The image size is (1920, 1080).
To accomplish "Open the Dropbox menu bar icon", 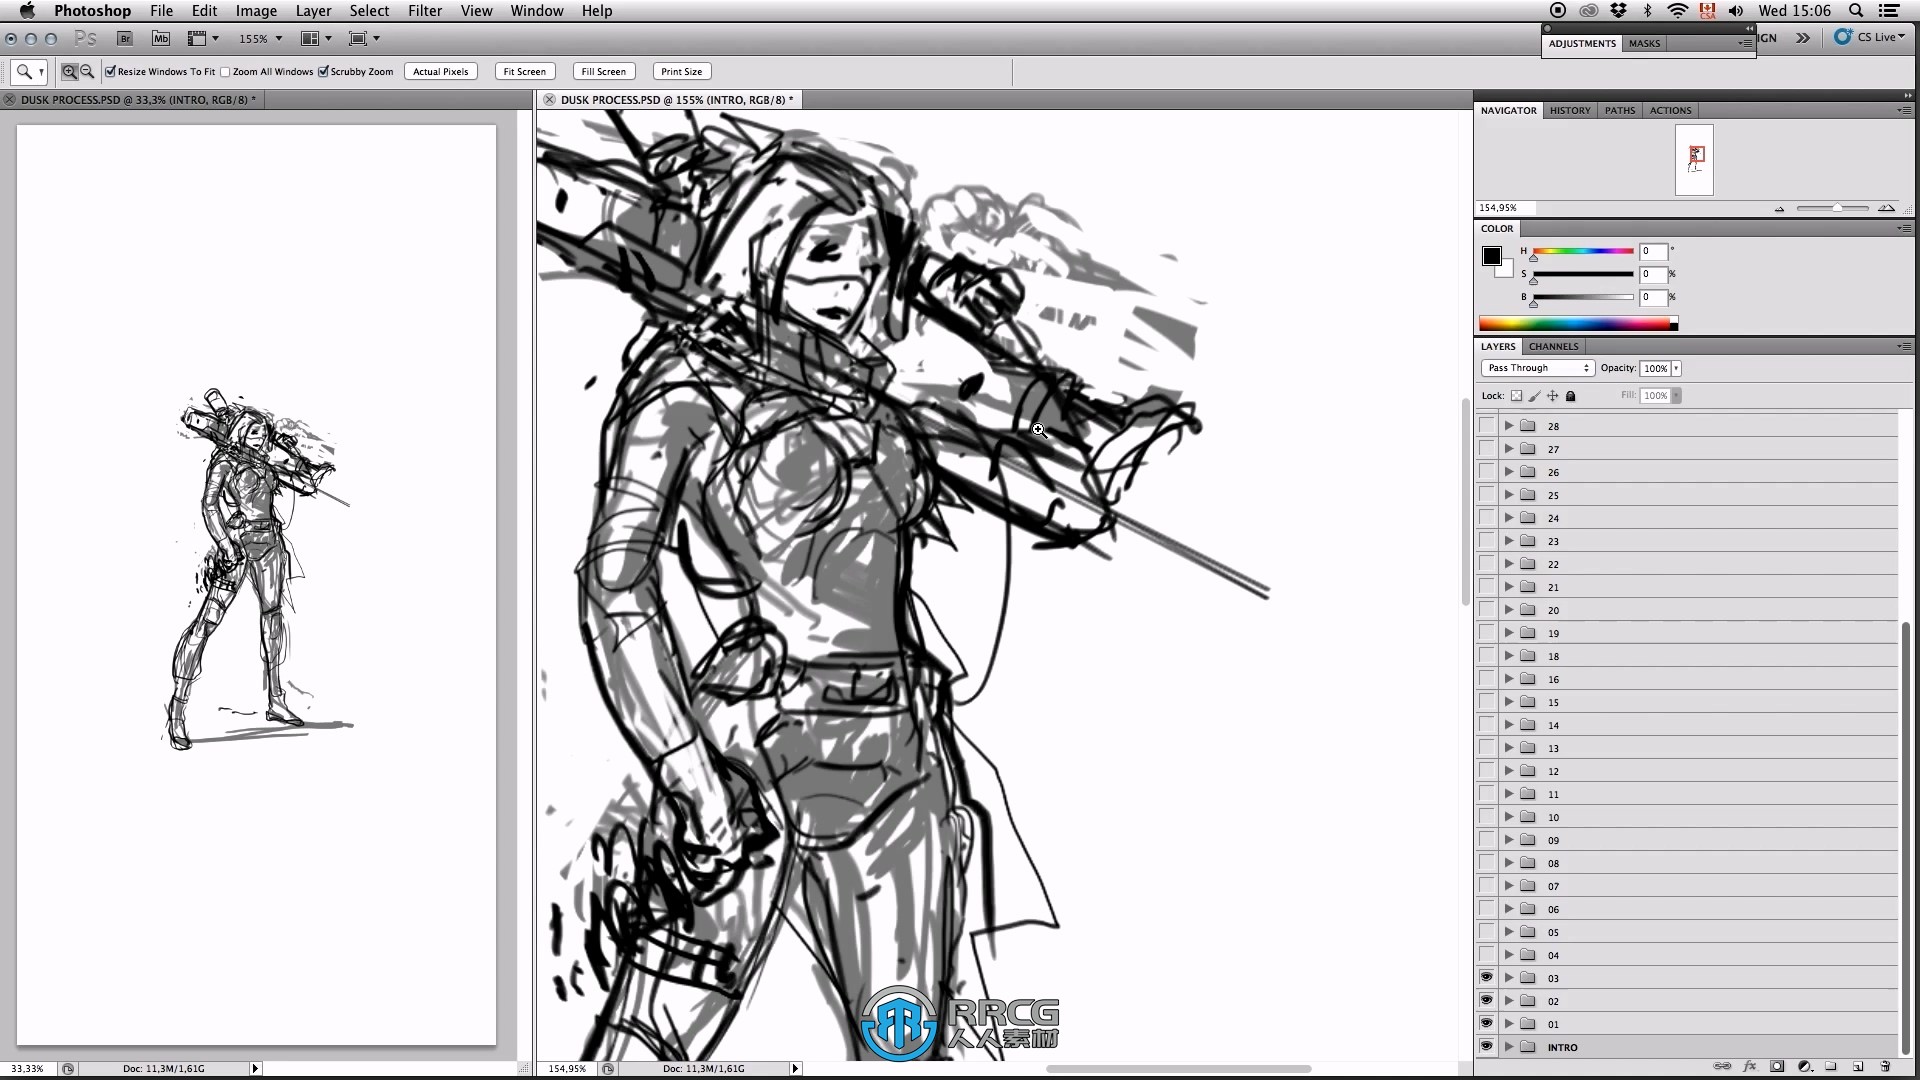I will 1618,11.
